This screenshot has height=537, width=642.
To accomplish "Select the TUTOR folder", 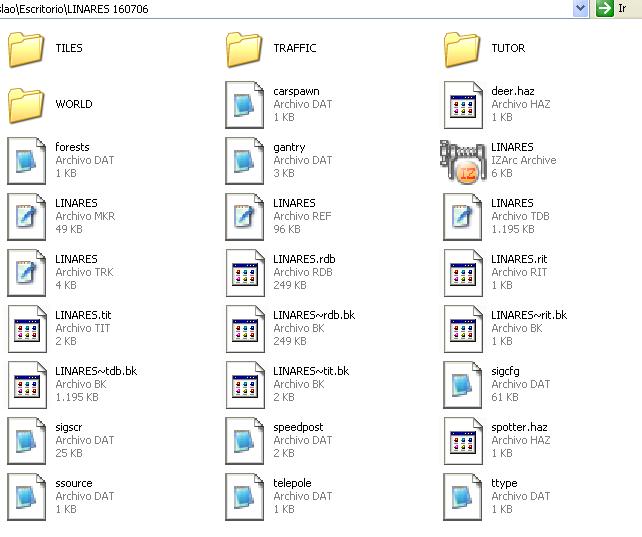I will click(x=462, y=48).
